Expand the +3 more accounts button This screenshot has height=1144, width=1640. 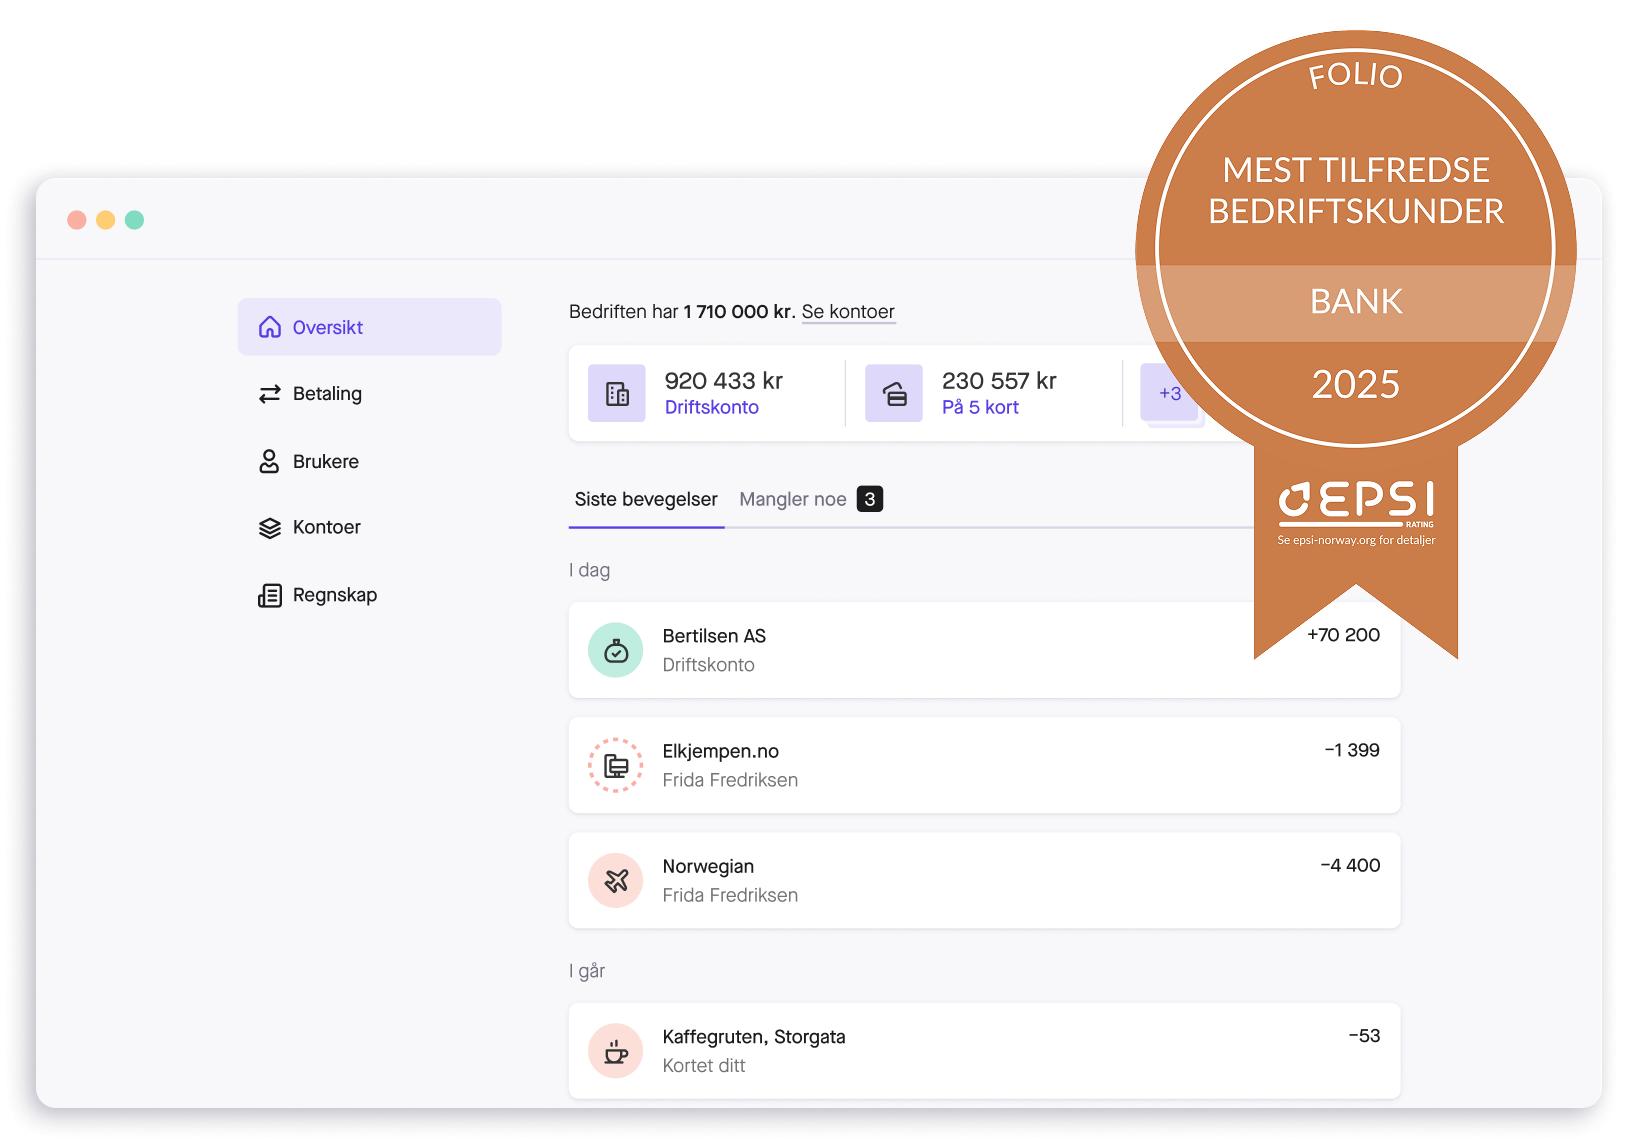click(1170, 393)
